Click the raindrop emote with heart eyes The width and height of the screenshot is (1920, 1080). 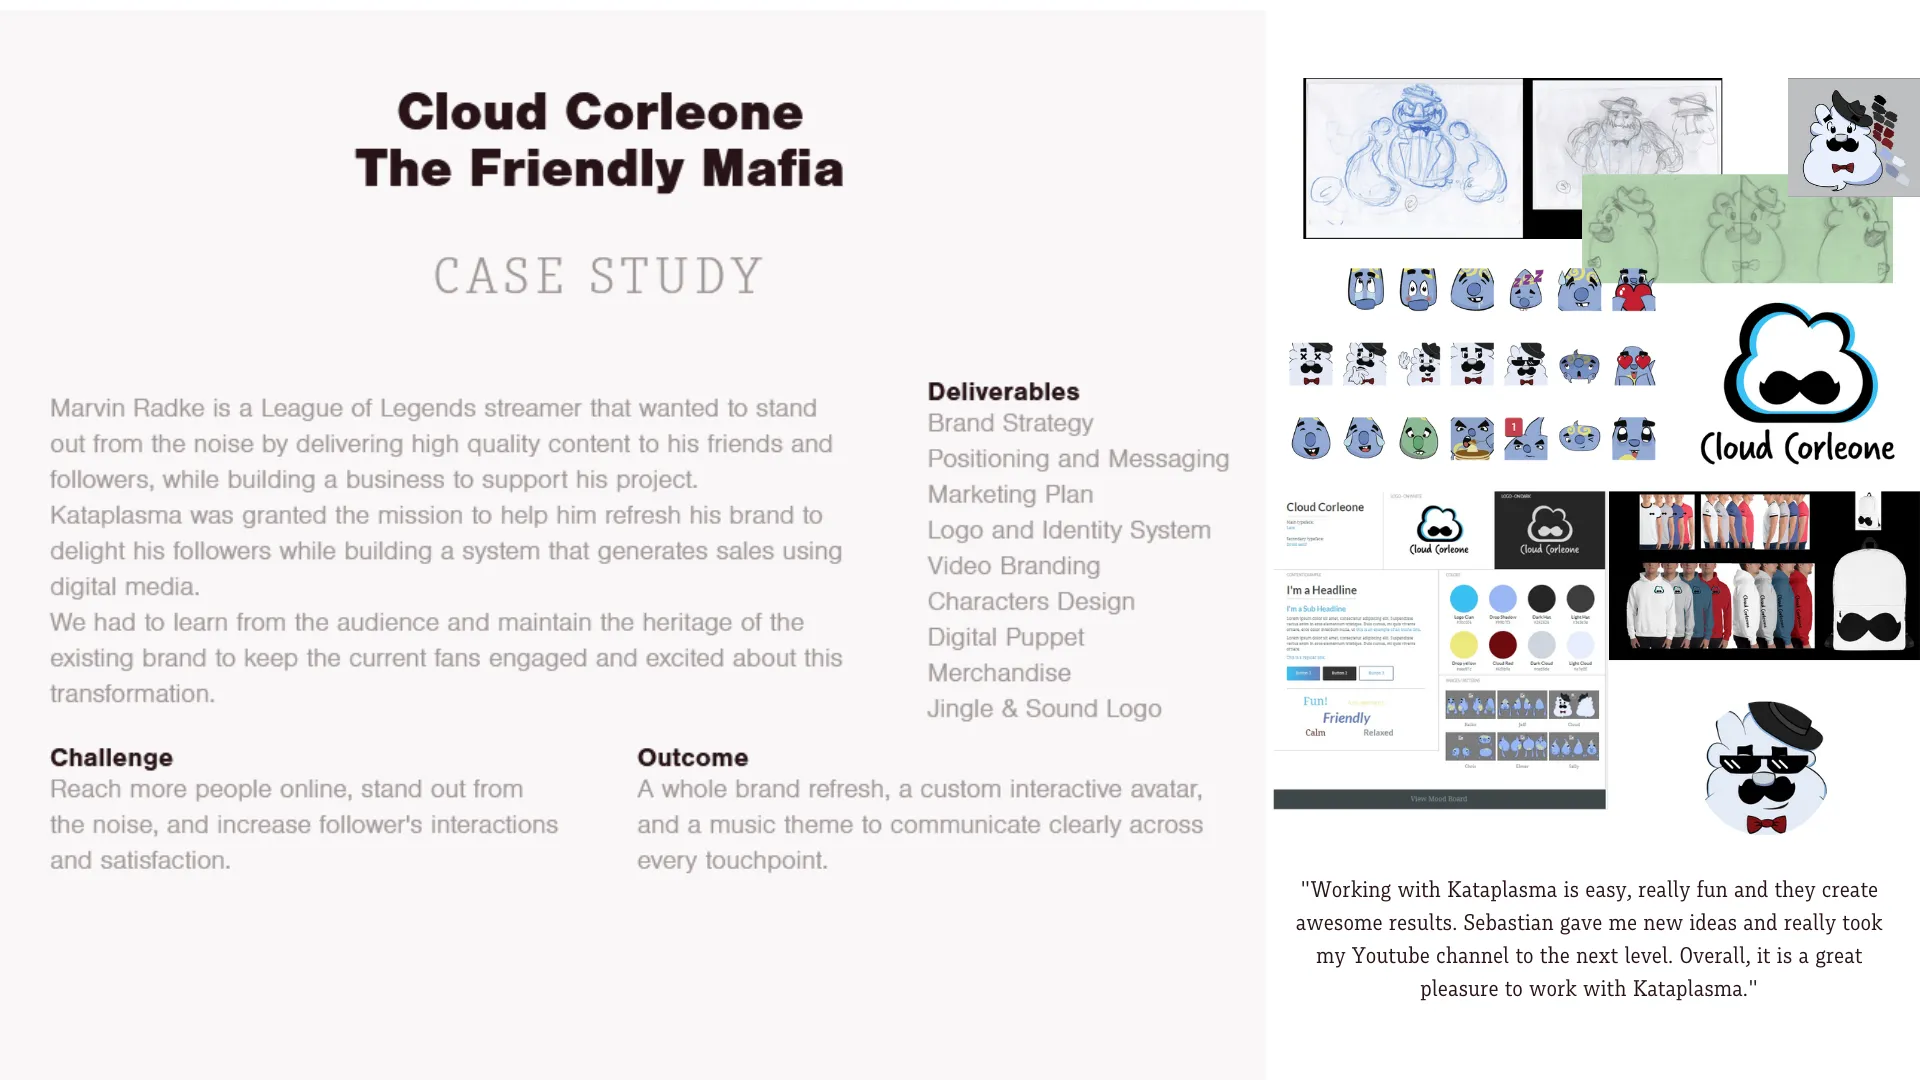pos(1634,365)
